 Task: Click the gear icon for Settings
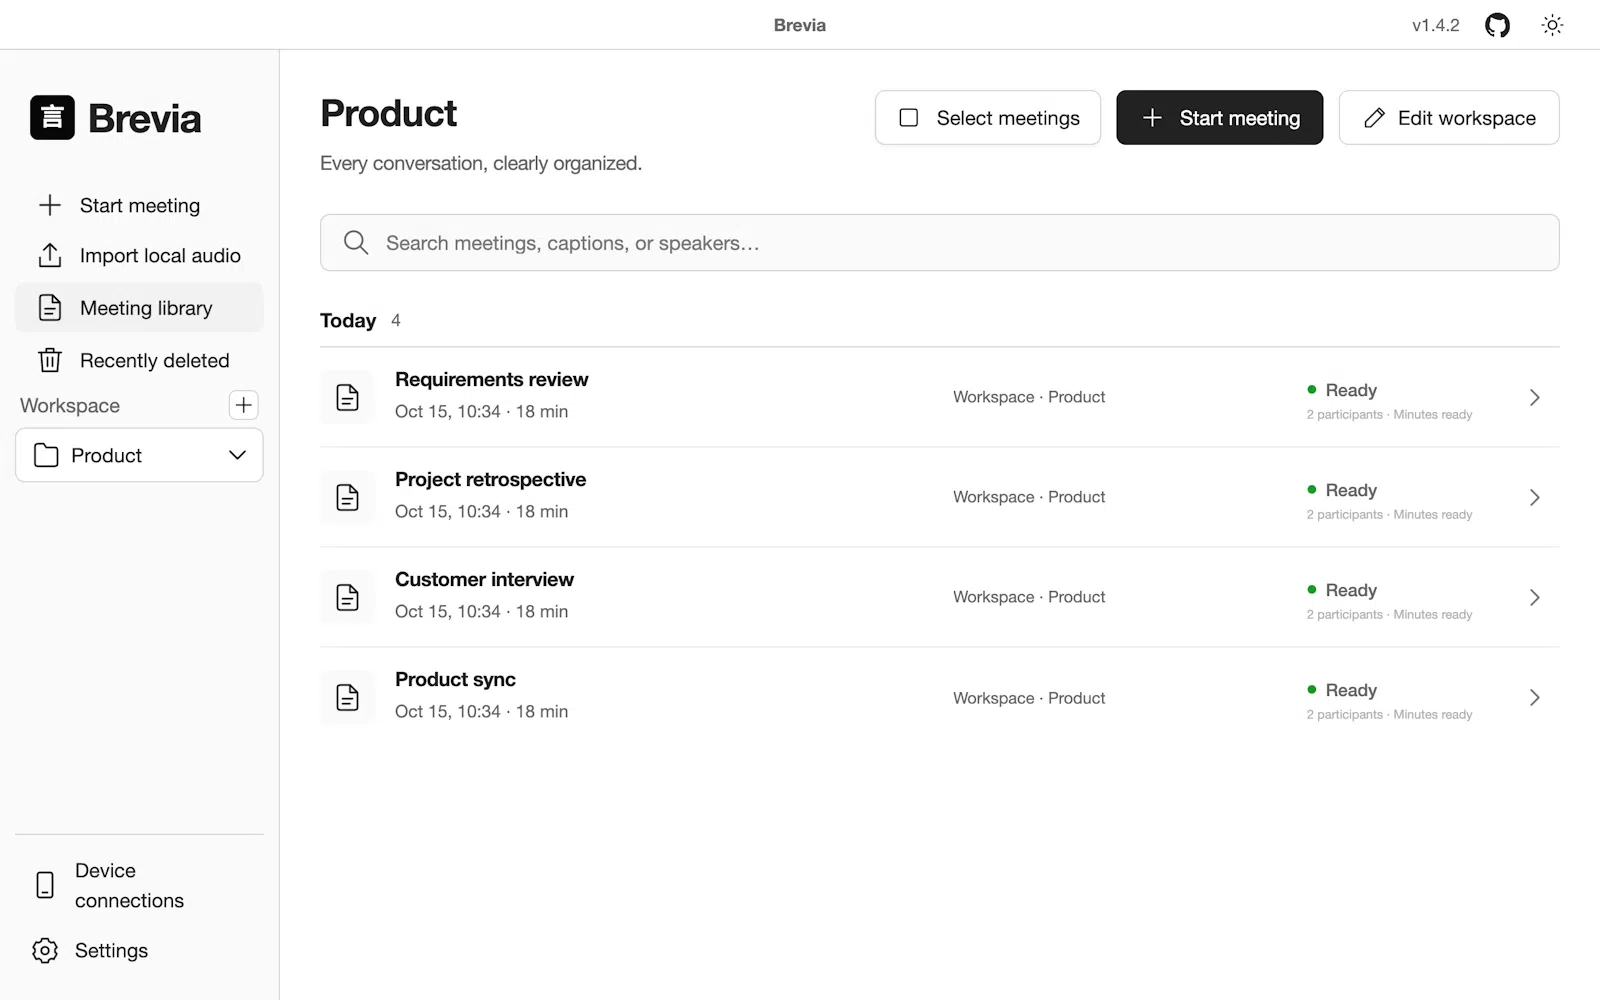(45, 950)
